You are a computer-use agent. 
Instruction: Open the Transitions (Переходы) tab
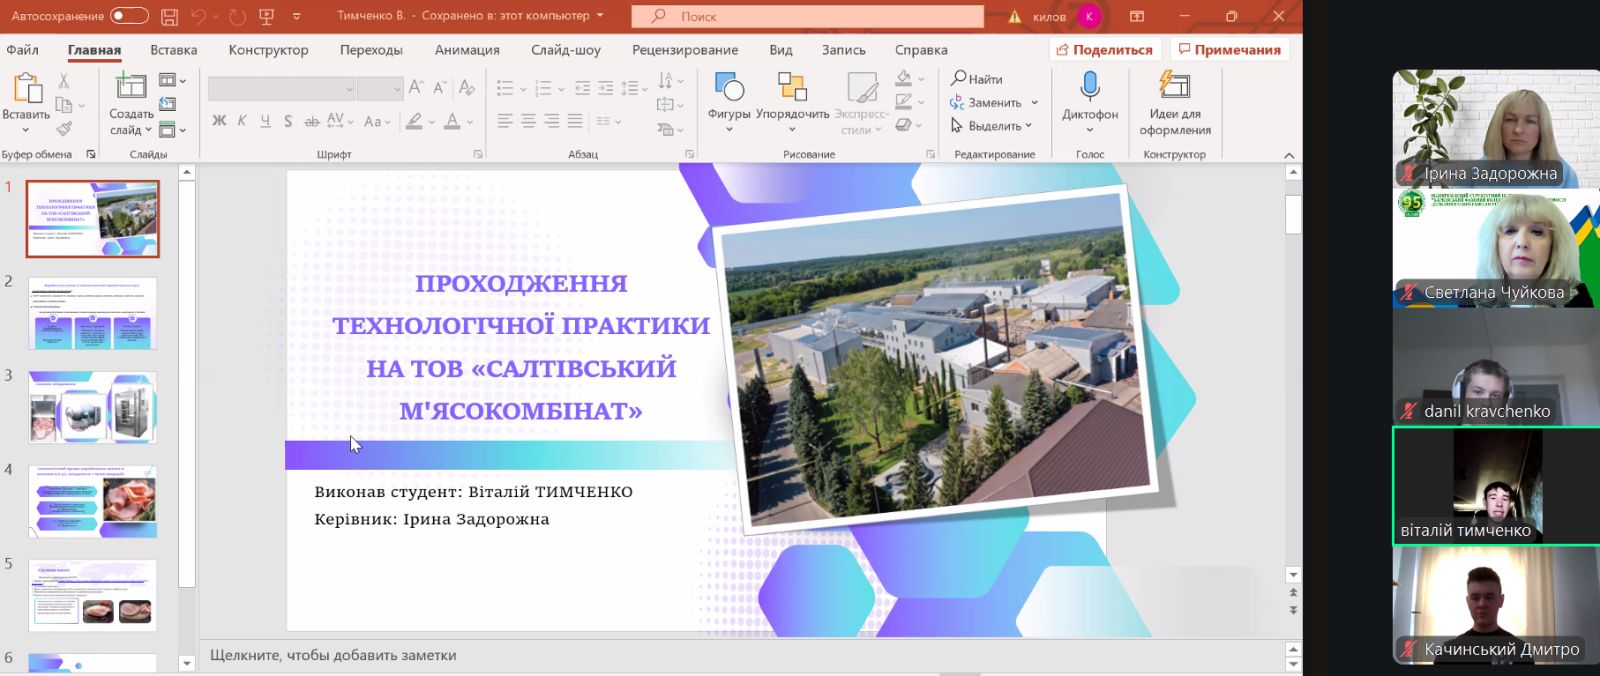click(371, 50)
